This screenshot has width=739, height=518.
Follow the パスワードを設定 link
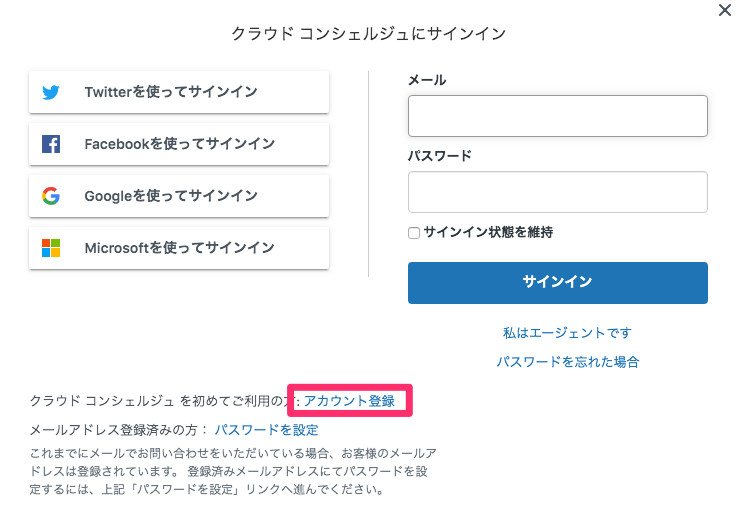(x=266, y=430)
